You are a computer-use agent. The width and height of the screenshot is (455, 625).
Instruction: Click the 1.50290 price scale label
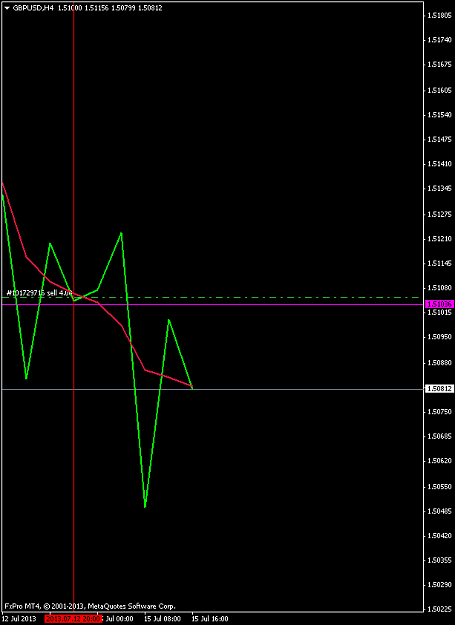(440, 584)
